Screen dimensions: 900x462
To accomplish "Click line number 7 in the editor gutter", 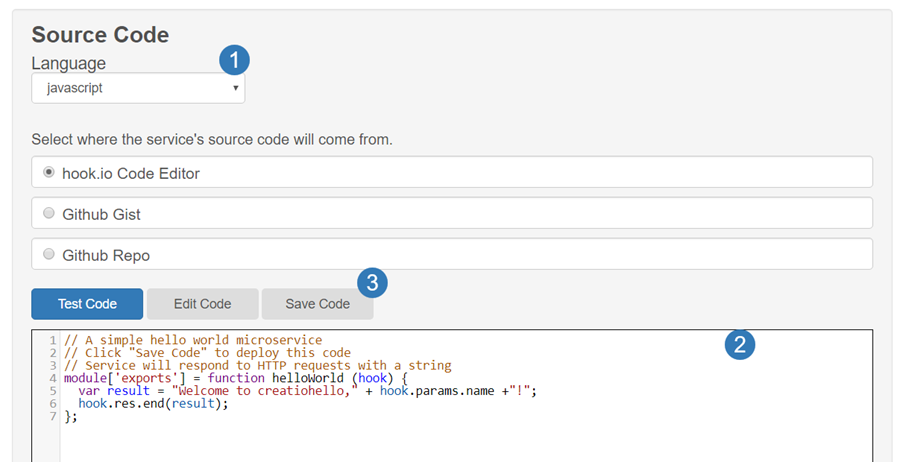I will [52, 417].
